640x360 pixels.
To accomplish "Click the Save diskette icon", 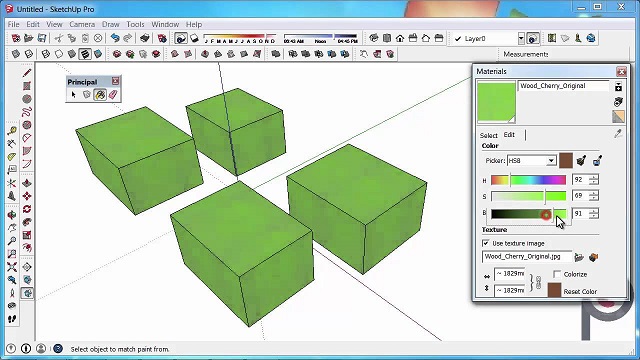I will (x=42, y=38).
